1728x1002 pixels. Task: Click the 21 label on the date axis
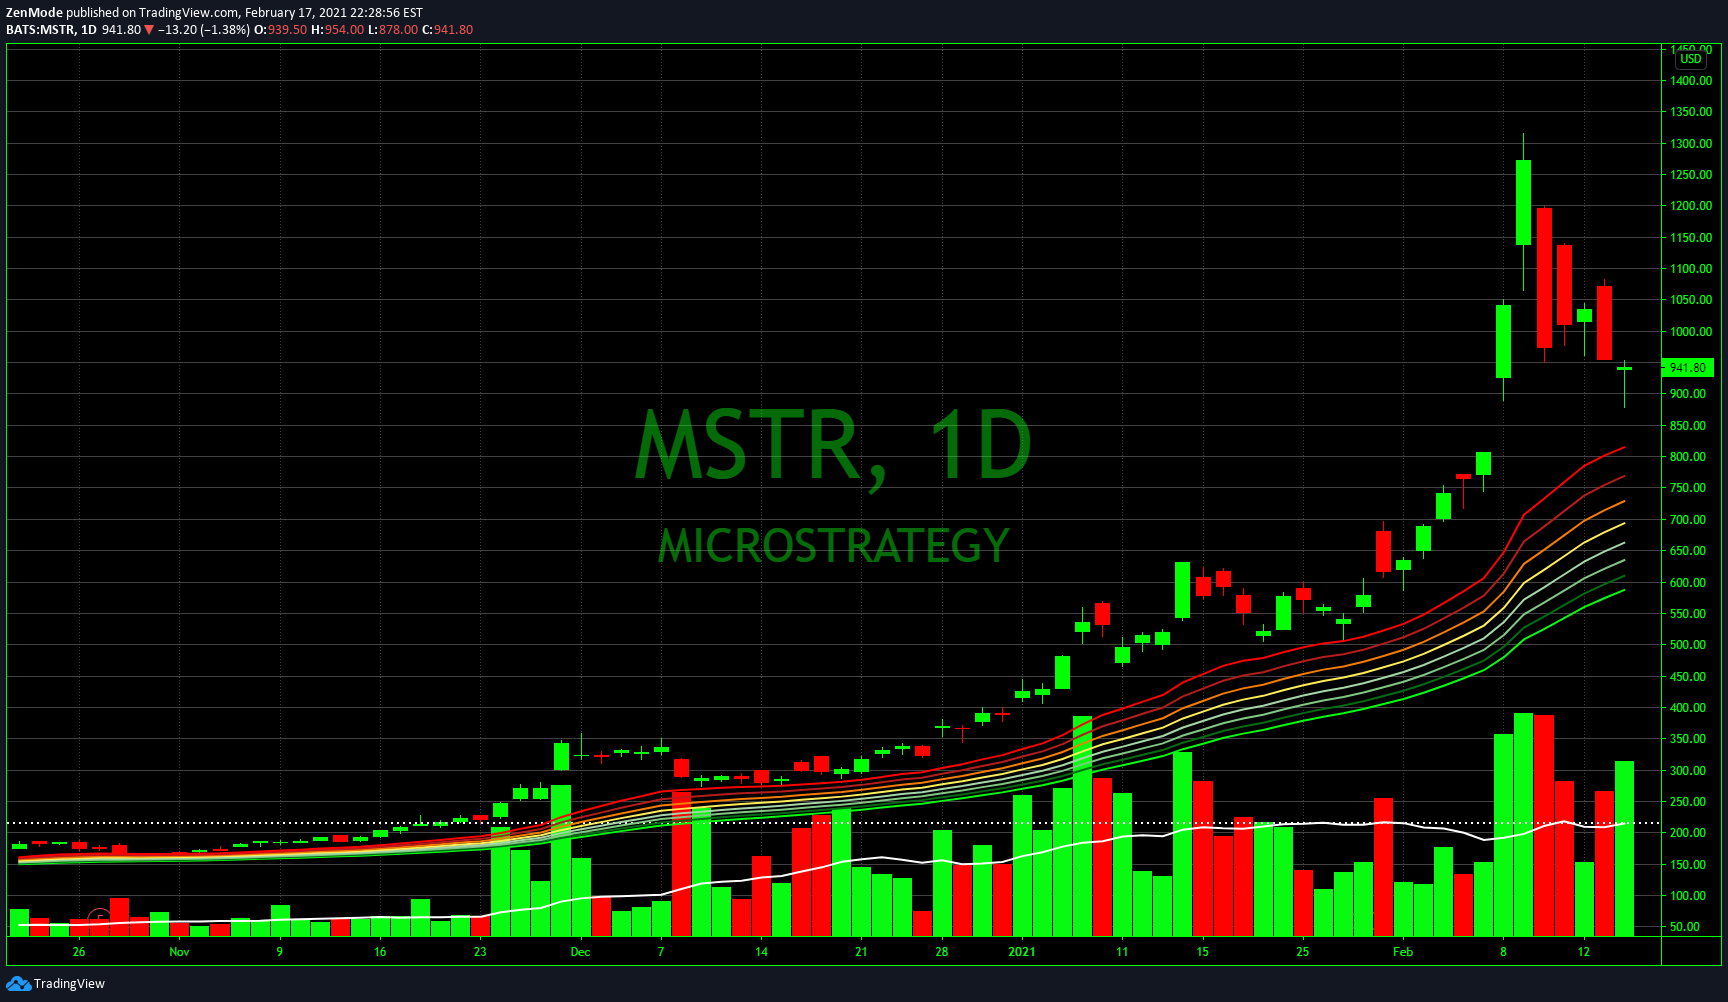861,952
